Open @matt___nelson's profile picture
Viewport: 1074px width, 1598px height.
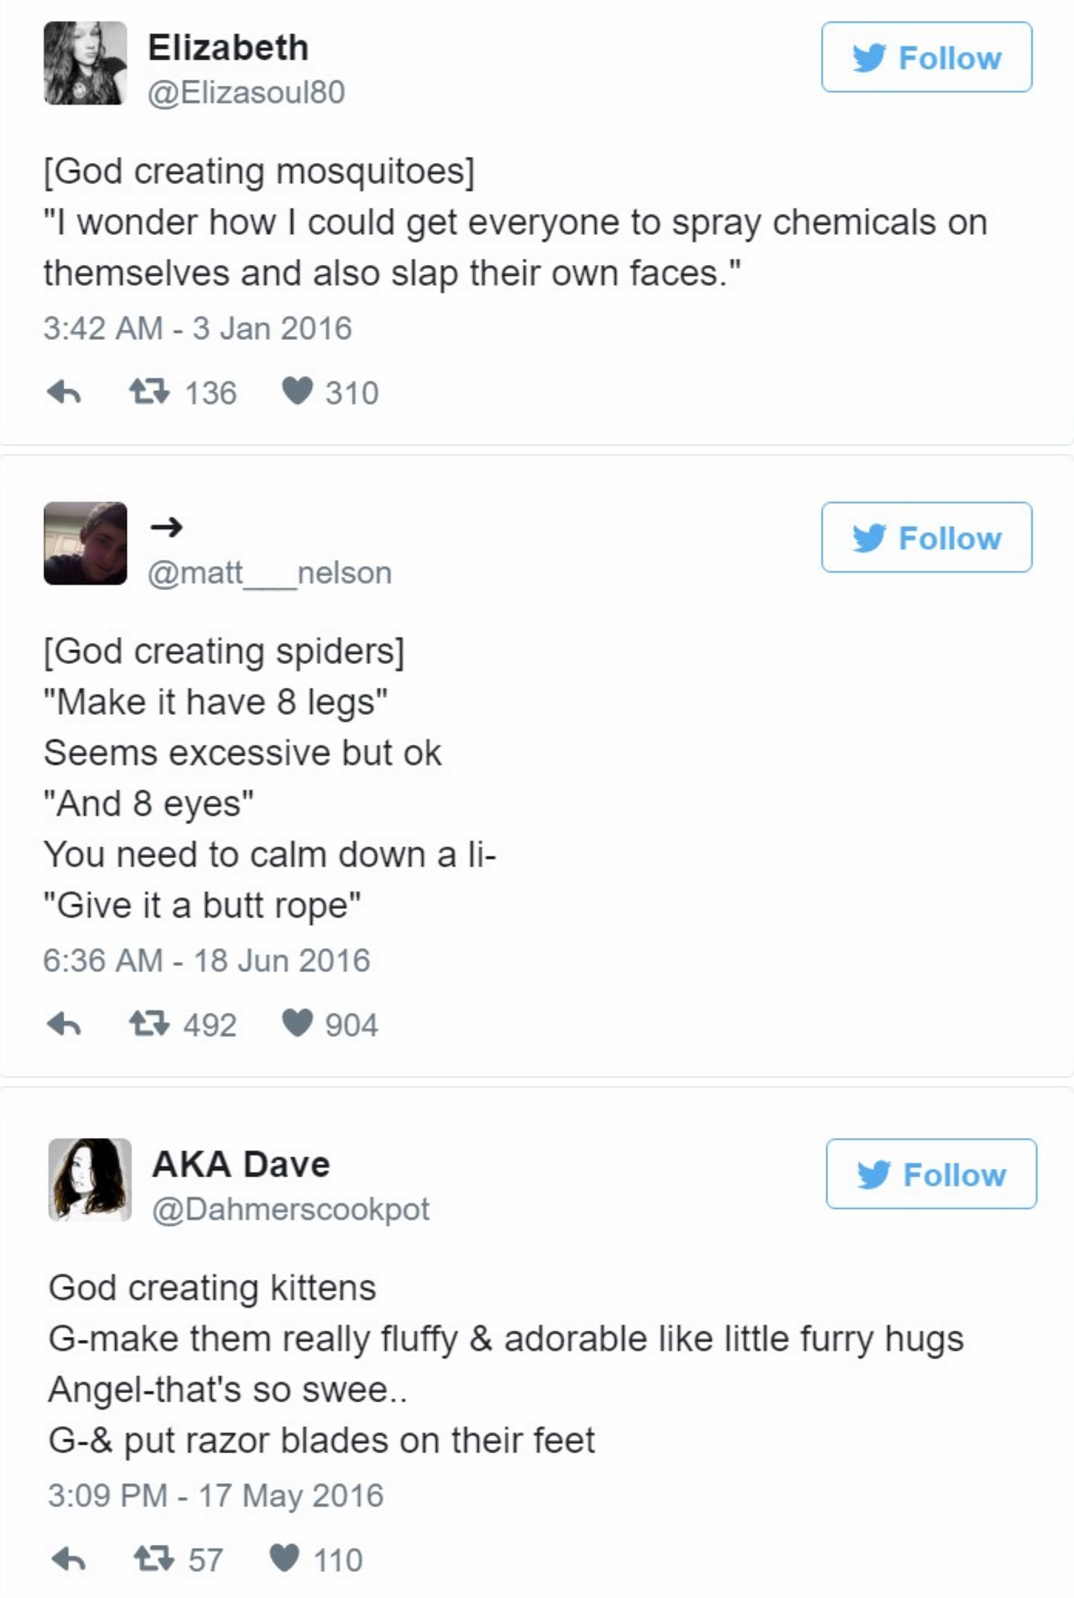click(x=86, y=543)
